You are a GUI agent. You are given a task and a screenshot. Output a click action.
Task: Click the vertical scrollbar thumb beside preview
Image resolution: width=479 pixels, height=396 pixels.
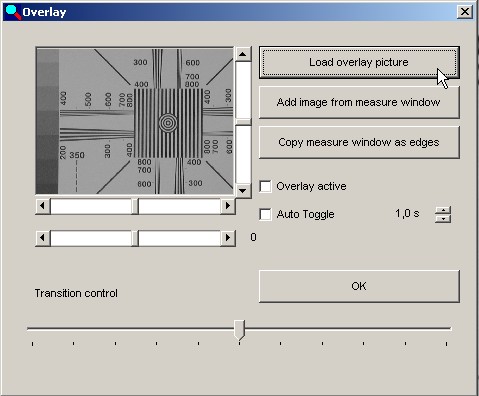tap(243, 122)
